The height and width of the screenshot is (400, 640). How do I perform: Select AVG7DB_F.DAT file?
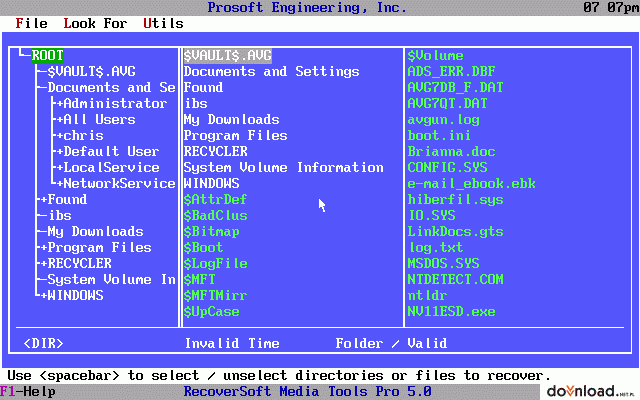456,87
